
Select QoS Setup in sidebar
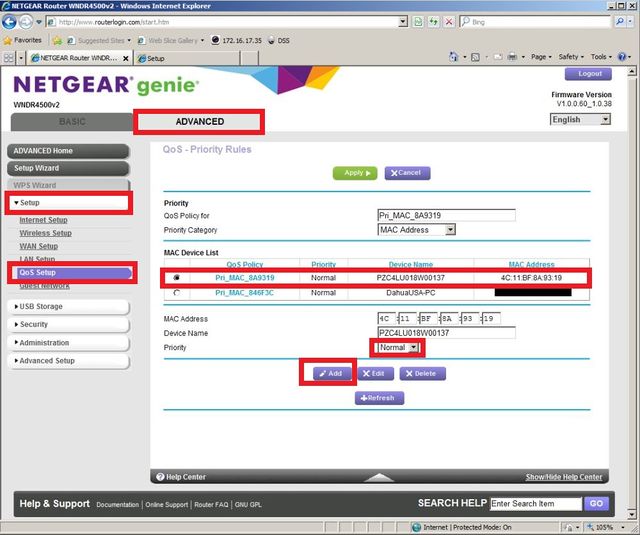(75, 273)
